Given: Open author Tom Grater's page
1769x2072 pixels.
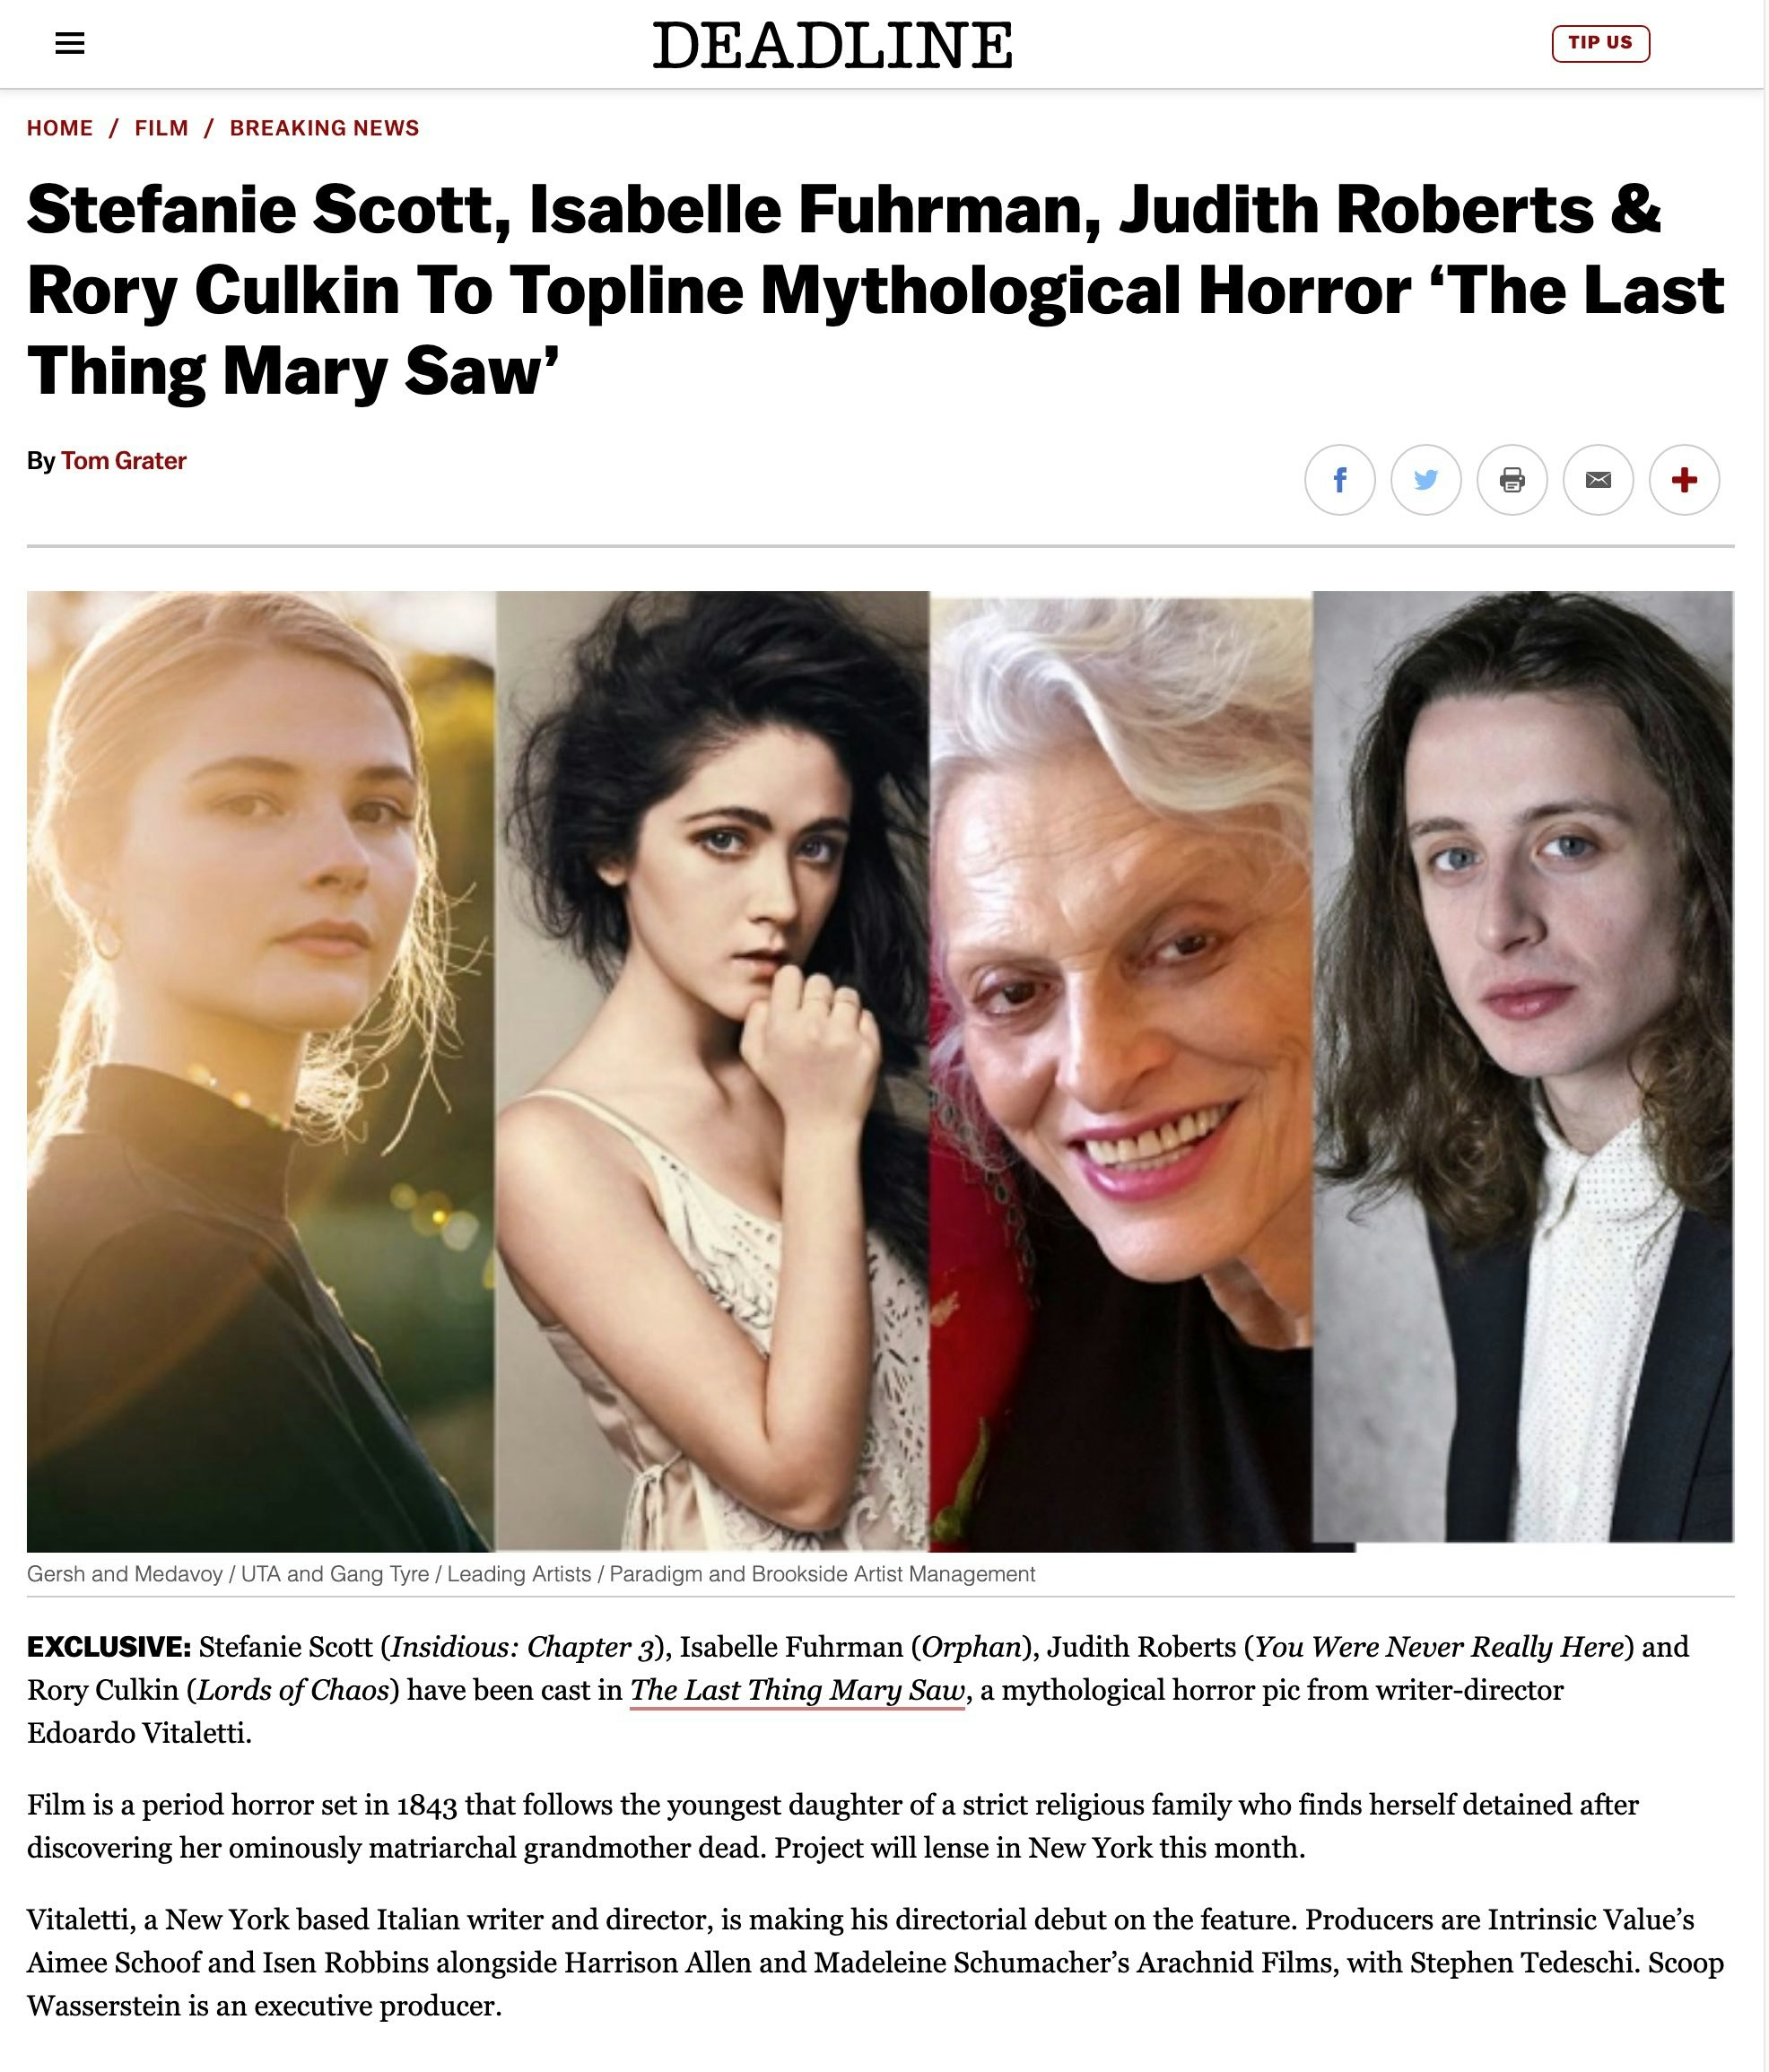Looking at the screenshot, I should 124,460.
